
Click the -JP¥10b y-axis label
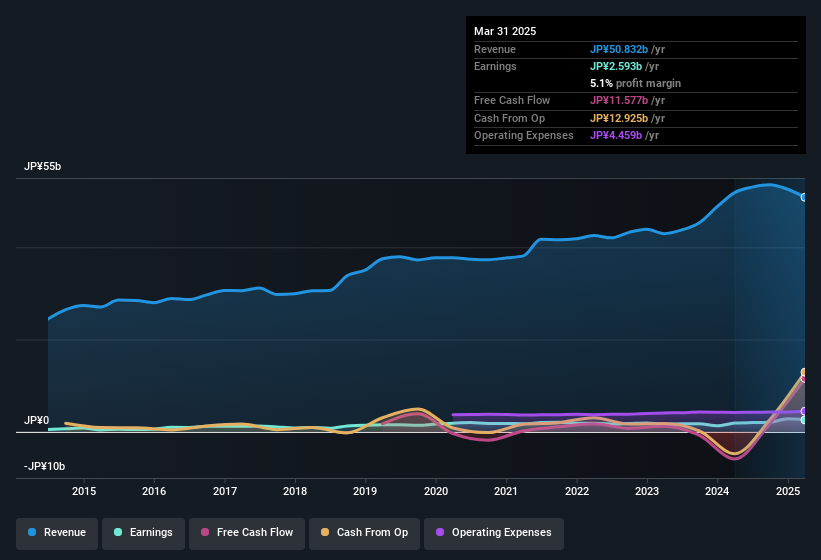pos(45,466)
